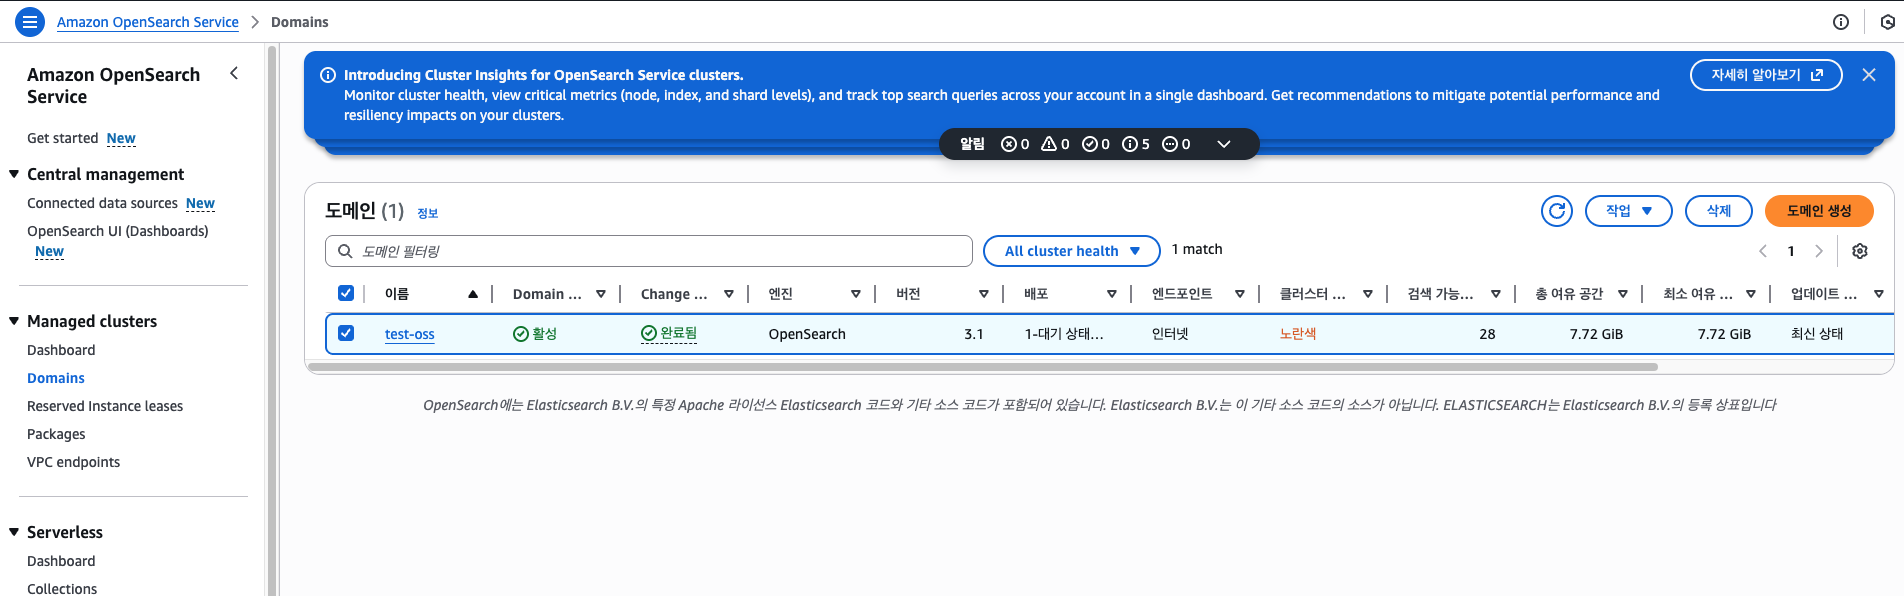Screen dimensions: 1904x596
Task: Open Packages in sidebar
Action: (x=56, y=434)
